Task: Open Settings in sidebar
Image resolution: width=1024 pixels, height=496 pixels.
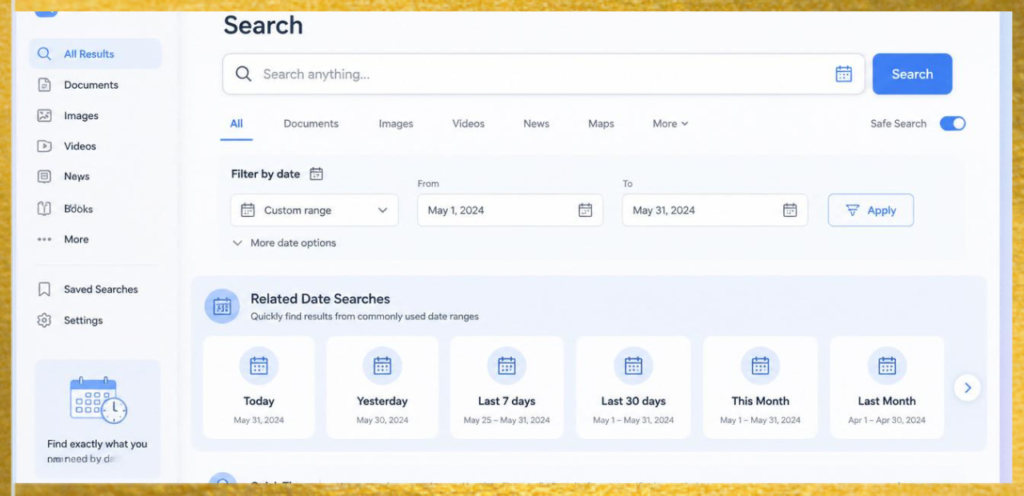Action: tap(95, 320)
